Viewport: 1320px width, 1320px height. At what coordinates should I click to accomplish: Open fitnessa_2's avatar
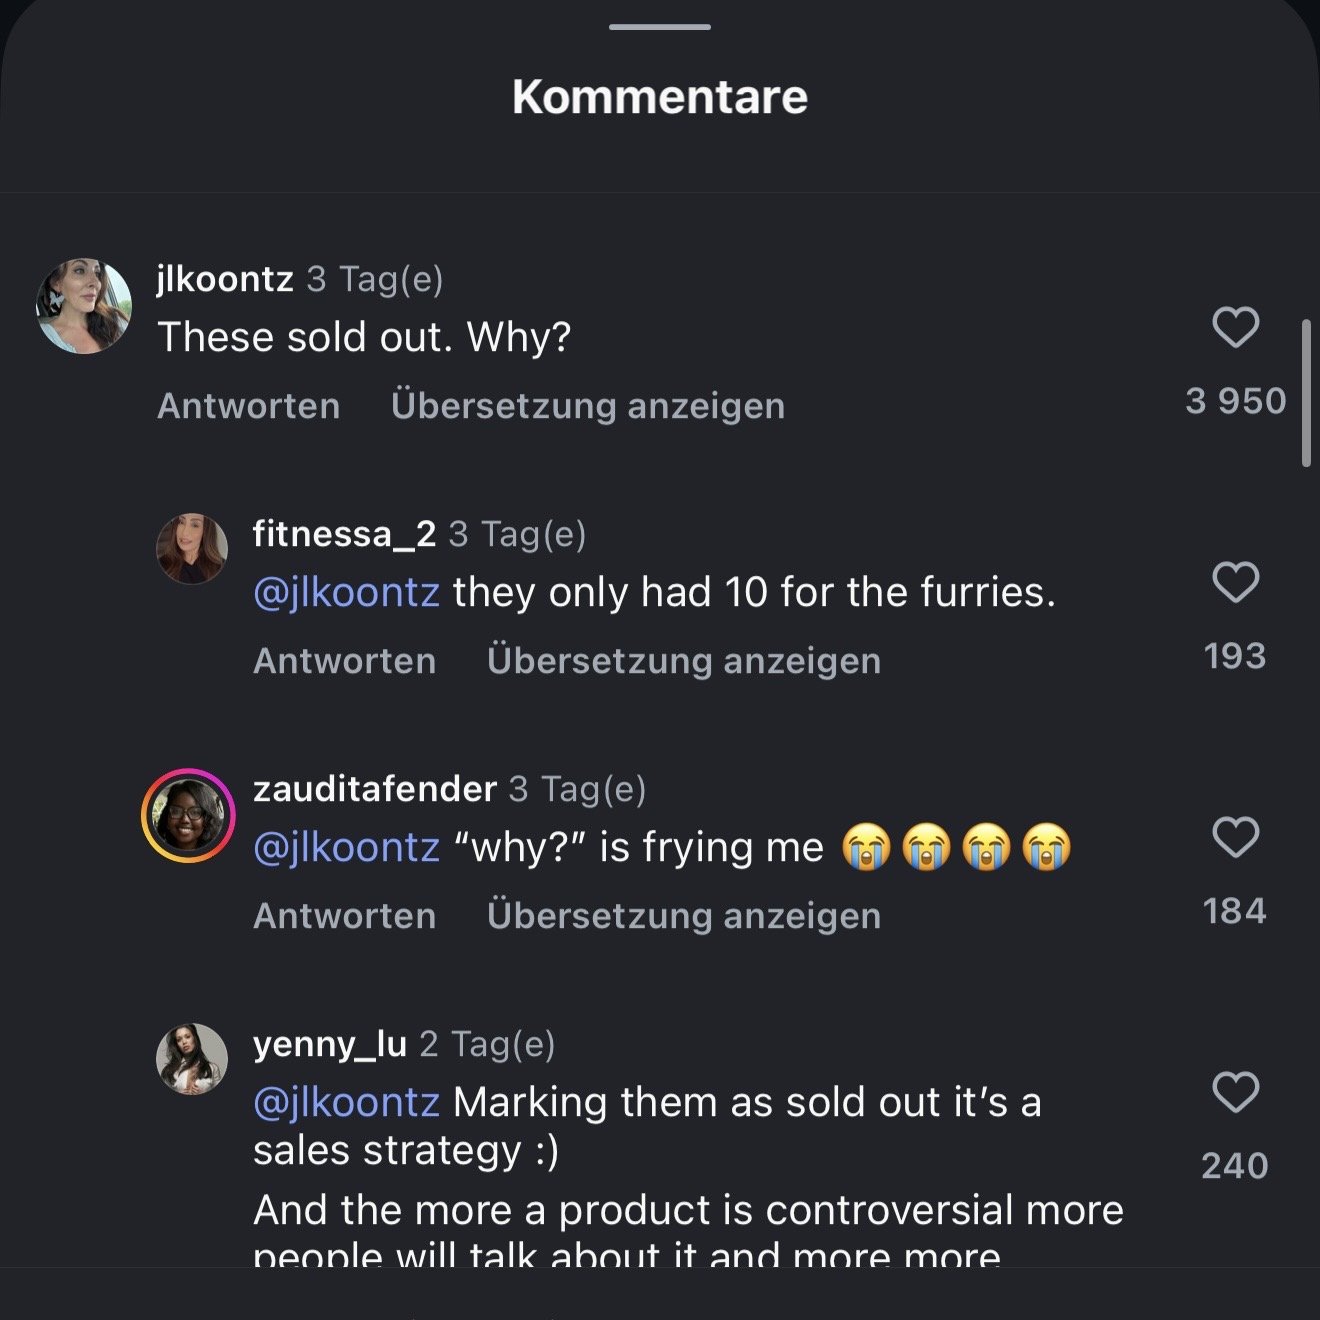(192, 548)
